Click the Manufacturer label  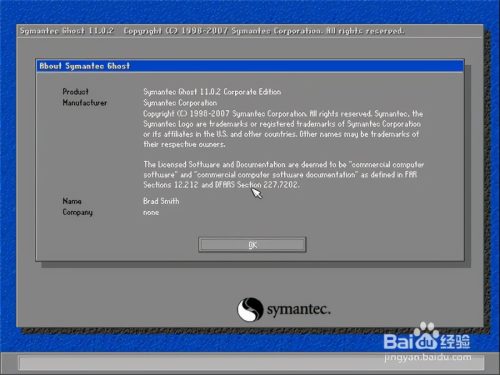tap(85, 103)
